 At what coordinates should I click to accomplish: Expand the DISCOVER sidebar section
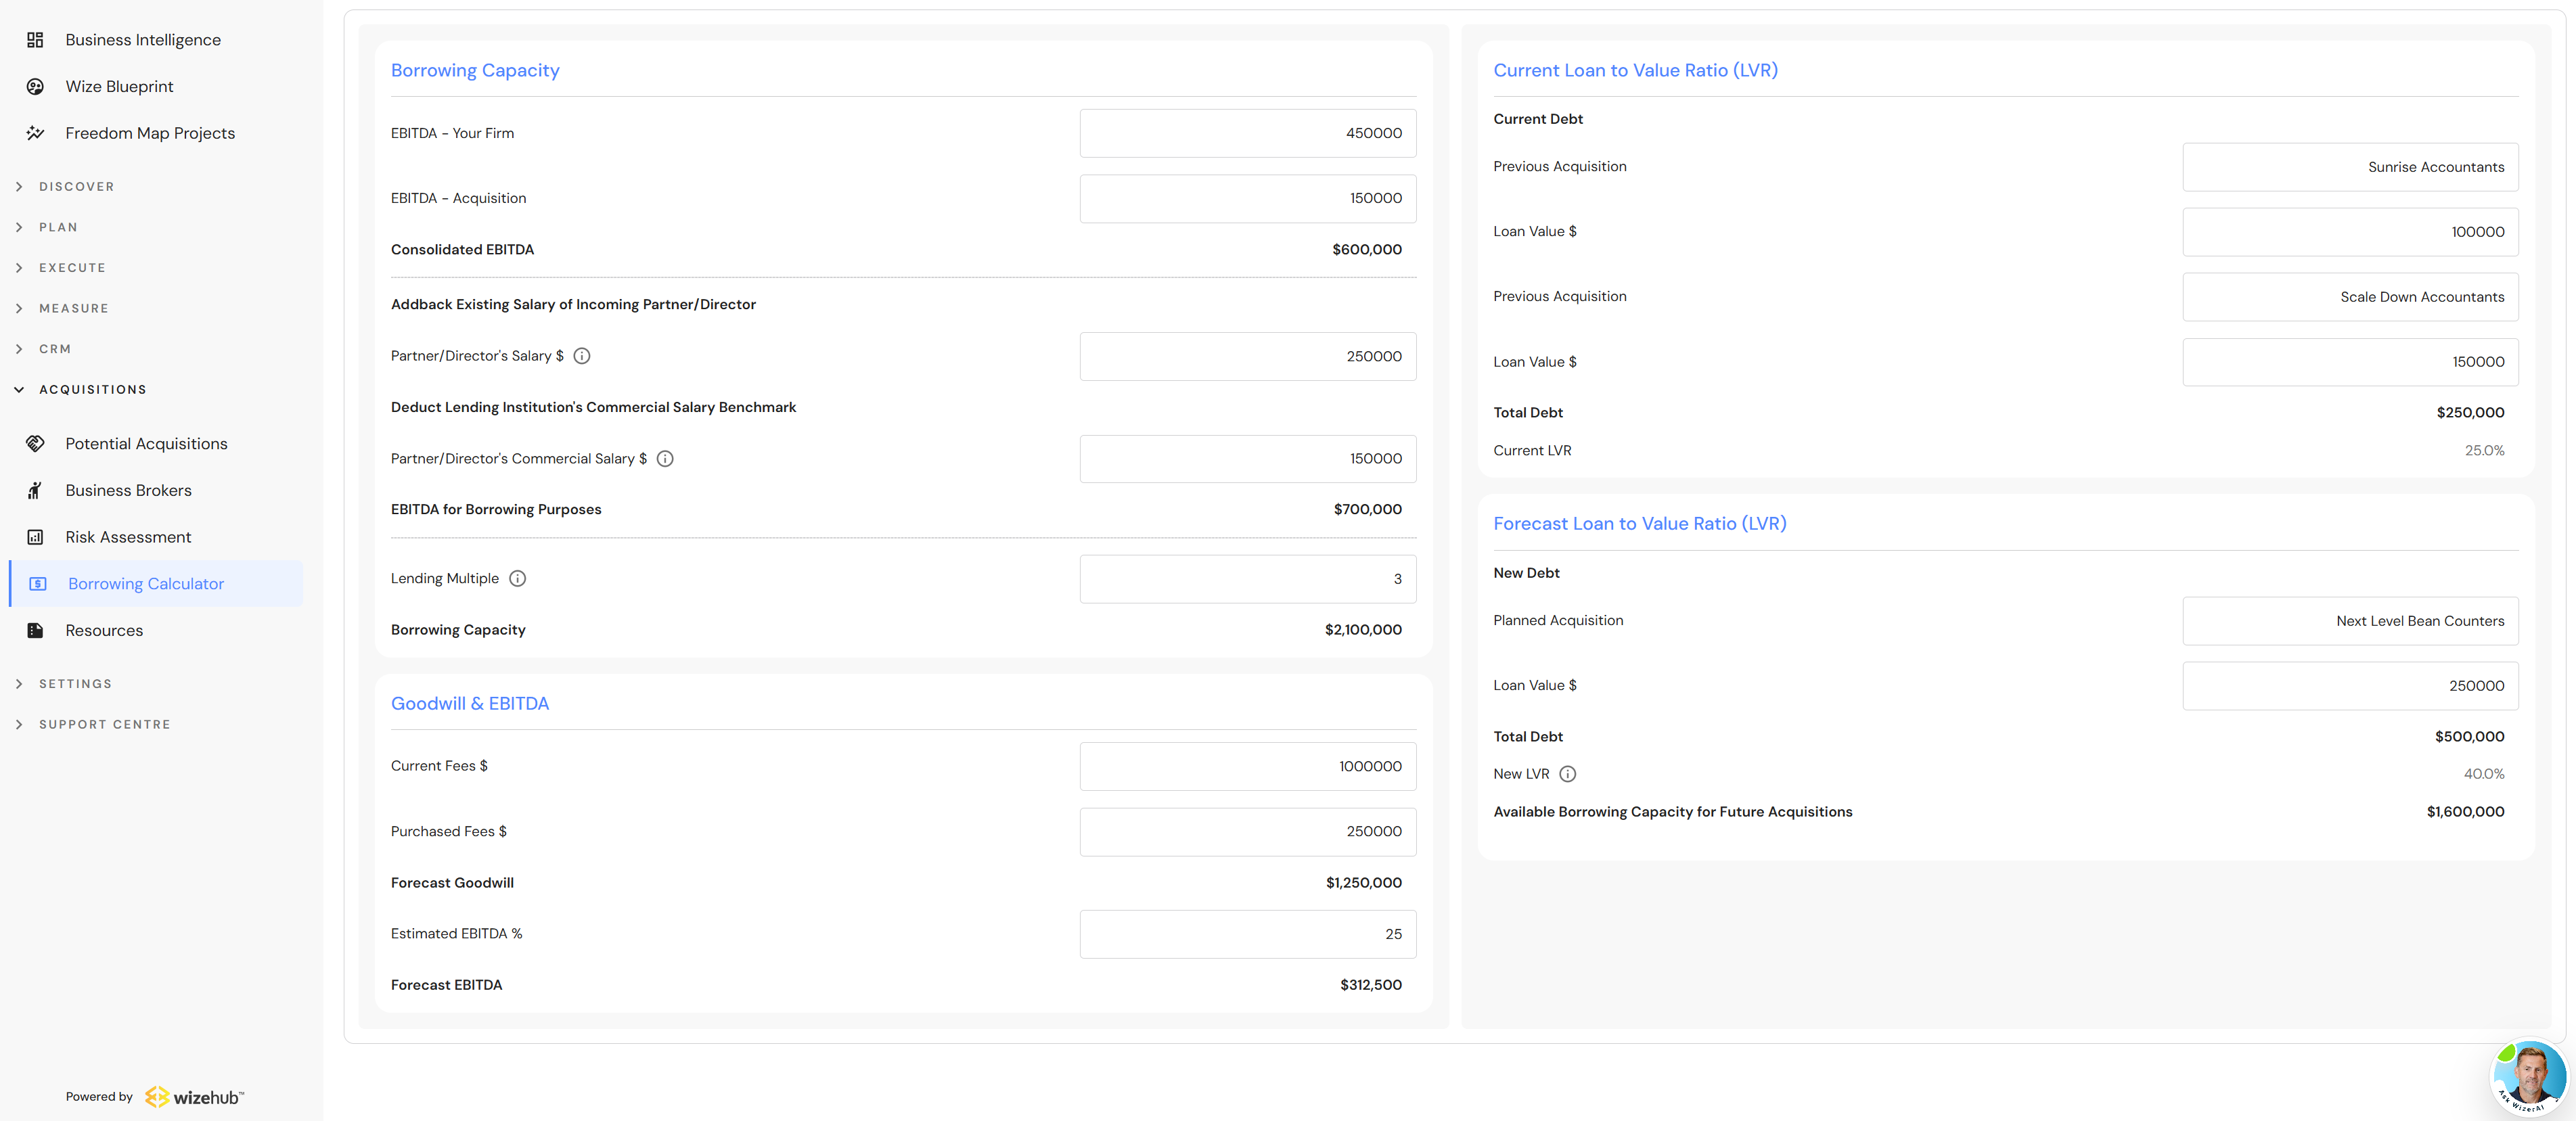[x=76, y=187]
